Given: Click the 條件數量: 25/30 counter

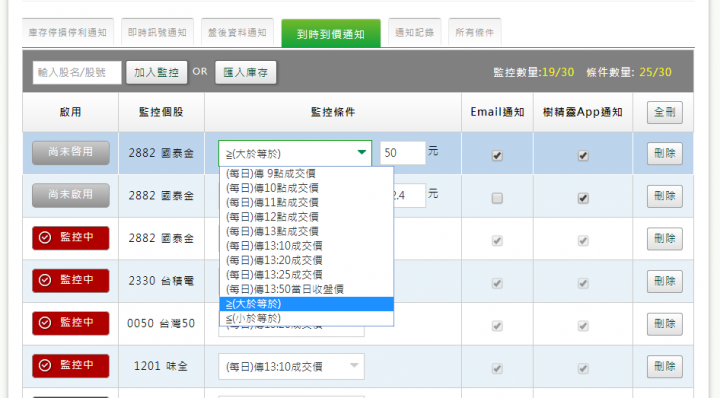Looking at the screenshot, I should click(629, 72).
